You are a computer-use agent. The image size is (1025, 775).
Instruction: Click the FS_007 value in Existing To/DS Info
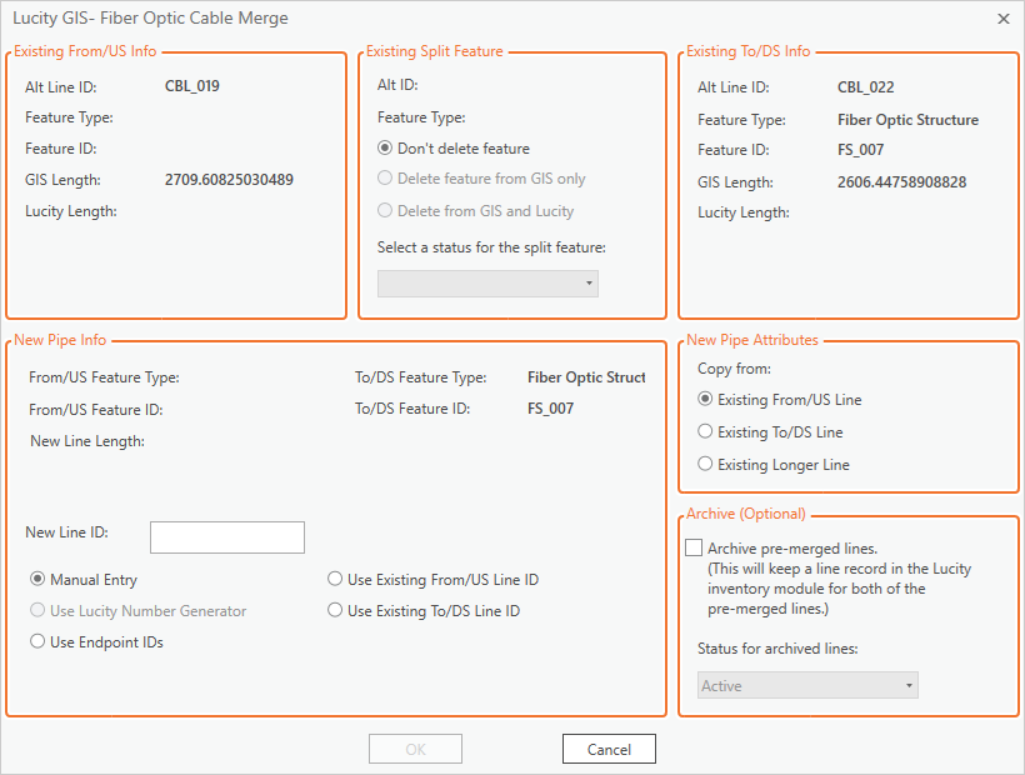(860, 150)
